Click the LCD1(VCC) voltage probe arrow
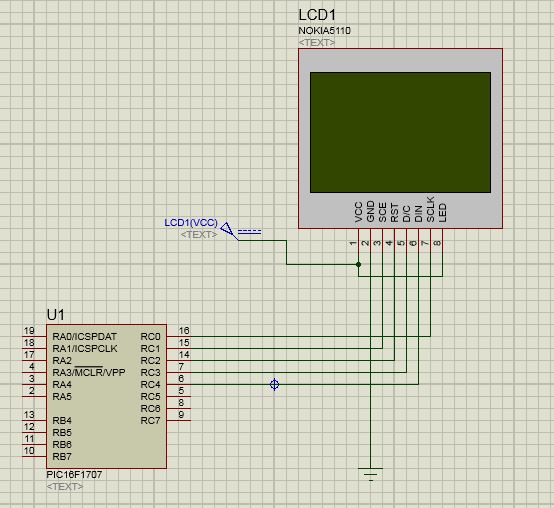554x508 pixels. tap(229, 231)
